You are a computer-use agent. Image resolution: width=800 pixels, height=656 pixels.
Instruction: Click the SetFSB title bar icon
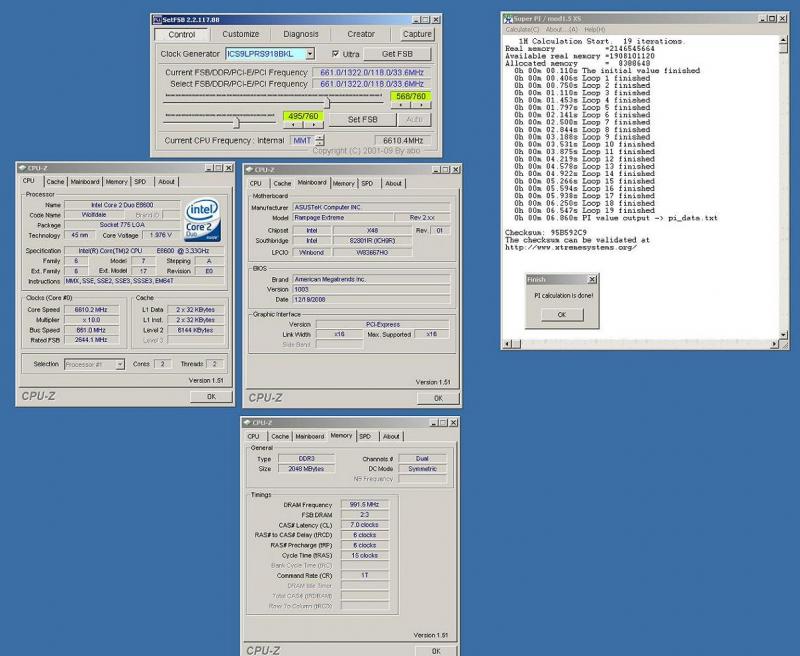(157, 19)
